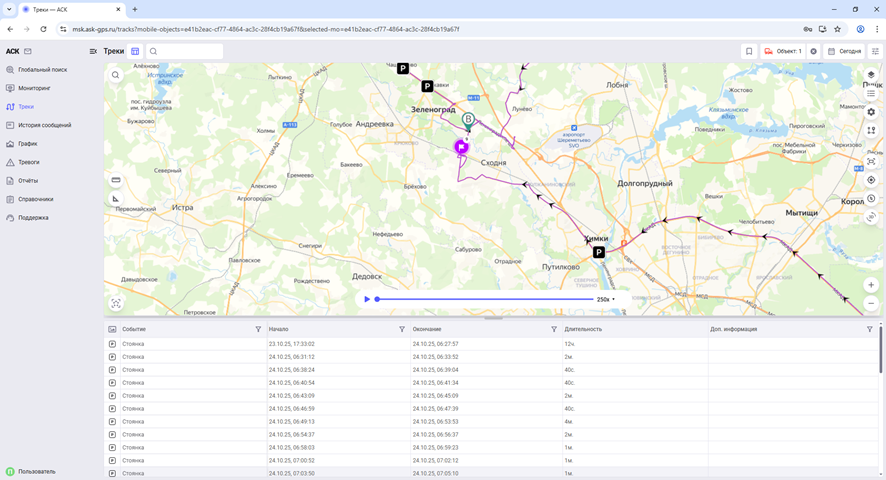Play the track animation
Screen dimensions: 886x480
(x=367, y=299)
